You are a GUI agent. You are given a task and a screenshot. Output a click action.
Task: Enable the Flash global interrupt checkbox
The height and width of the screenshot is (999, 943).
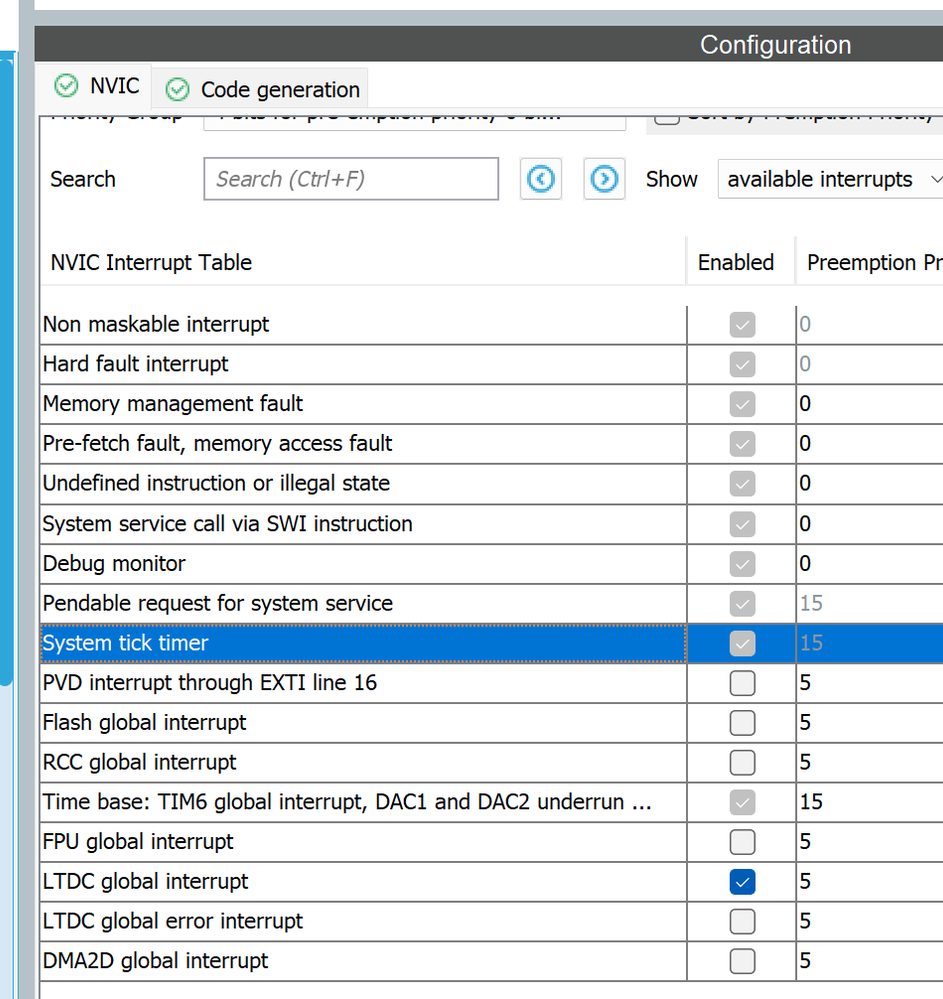tap(742, 722)
